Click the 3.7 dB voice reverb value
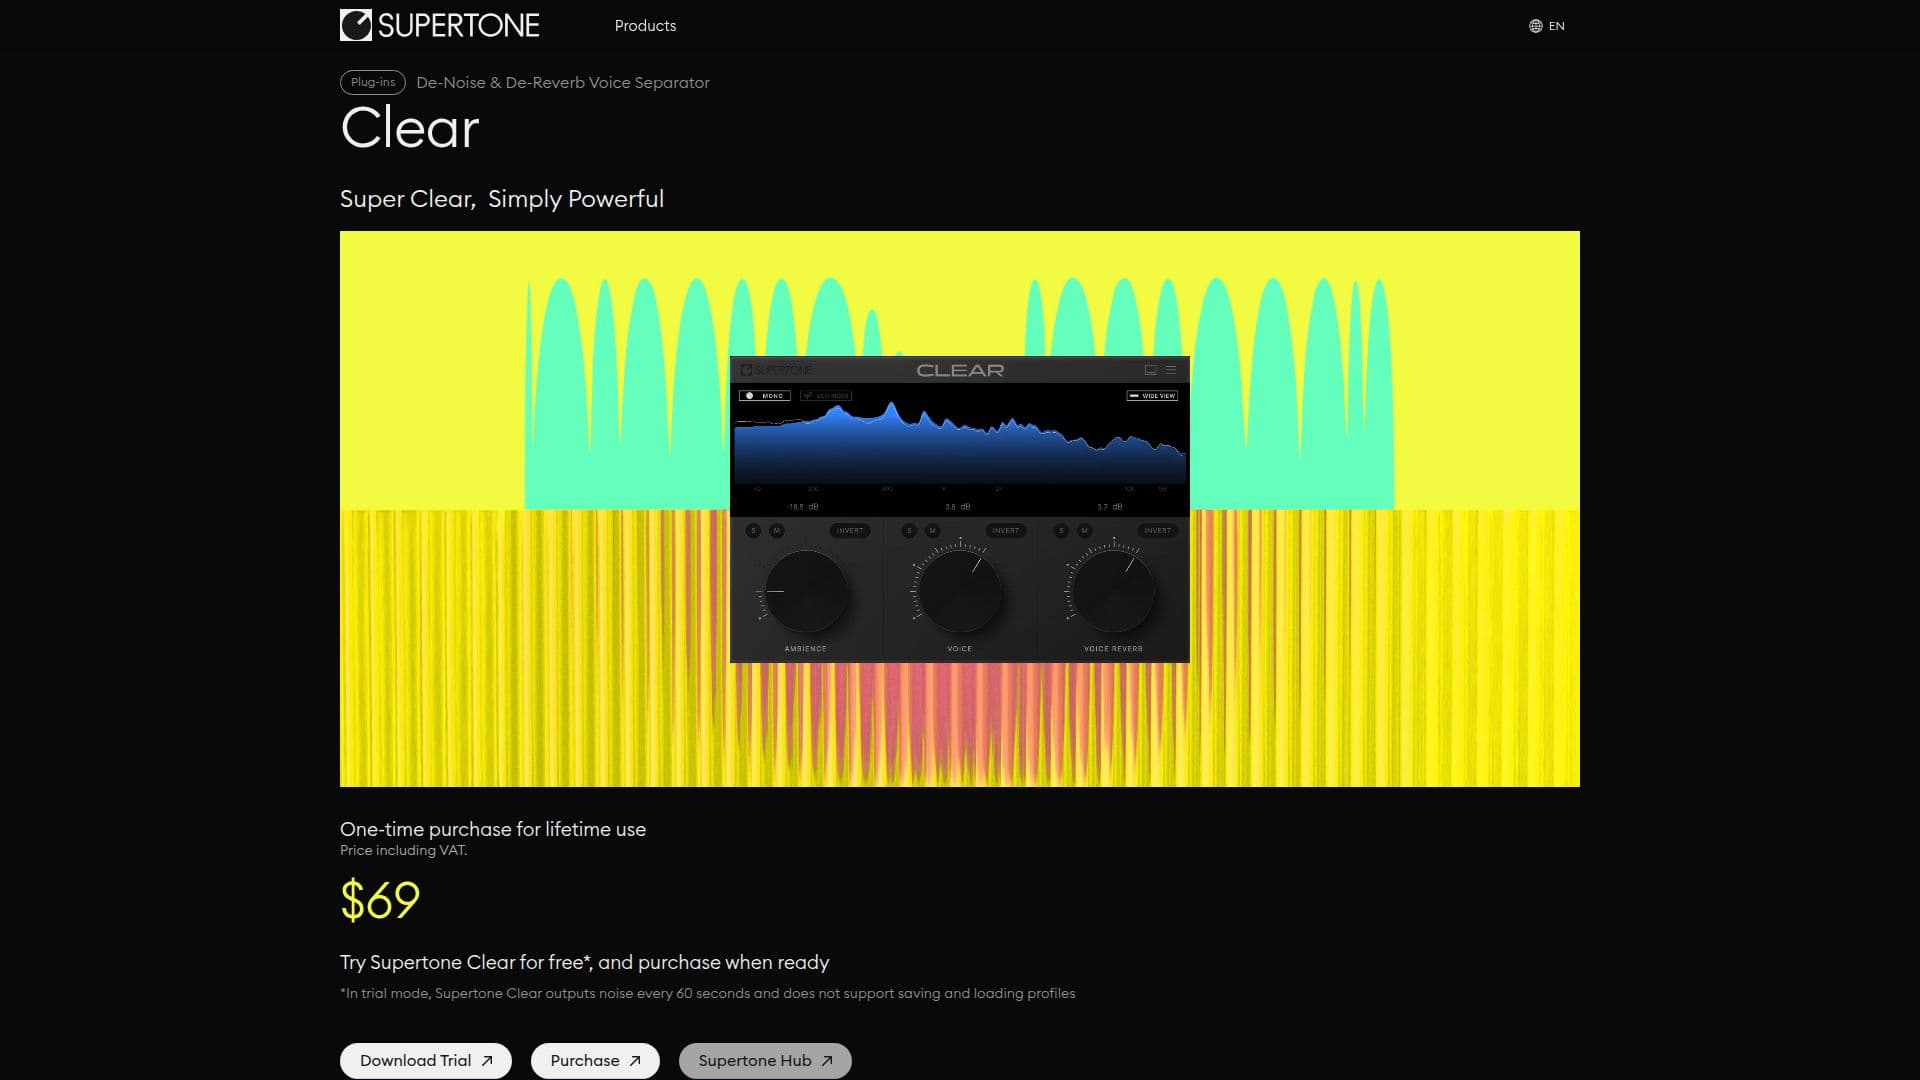 coord(1110,507)
